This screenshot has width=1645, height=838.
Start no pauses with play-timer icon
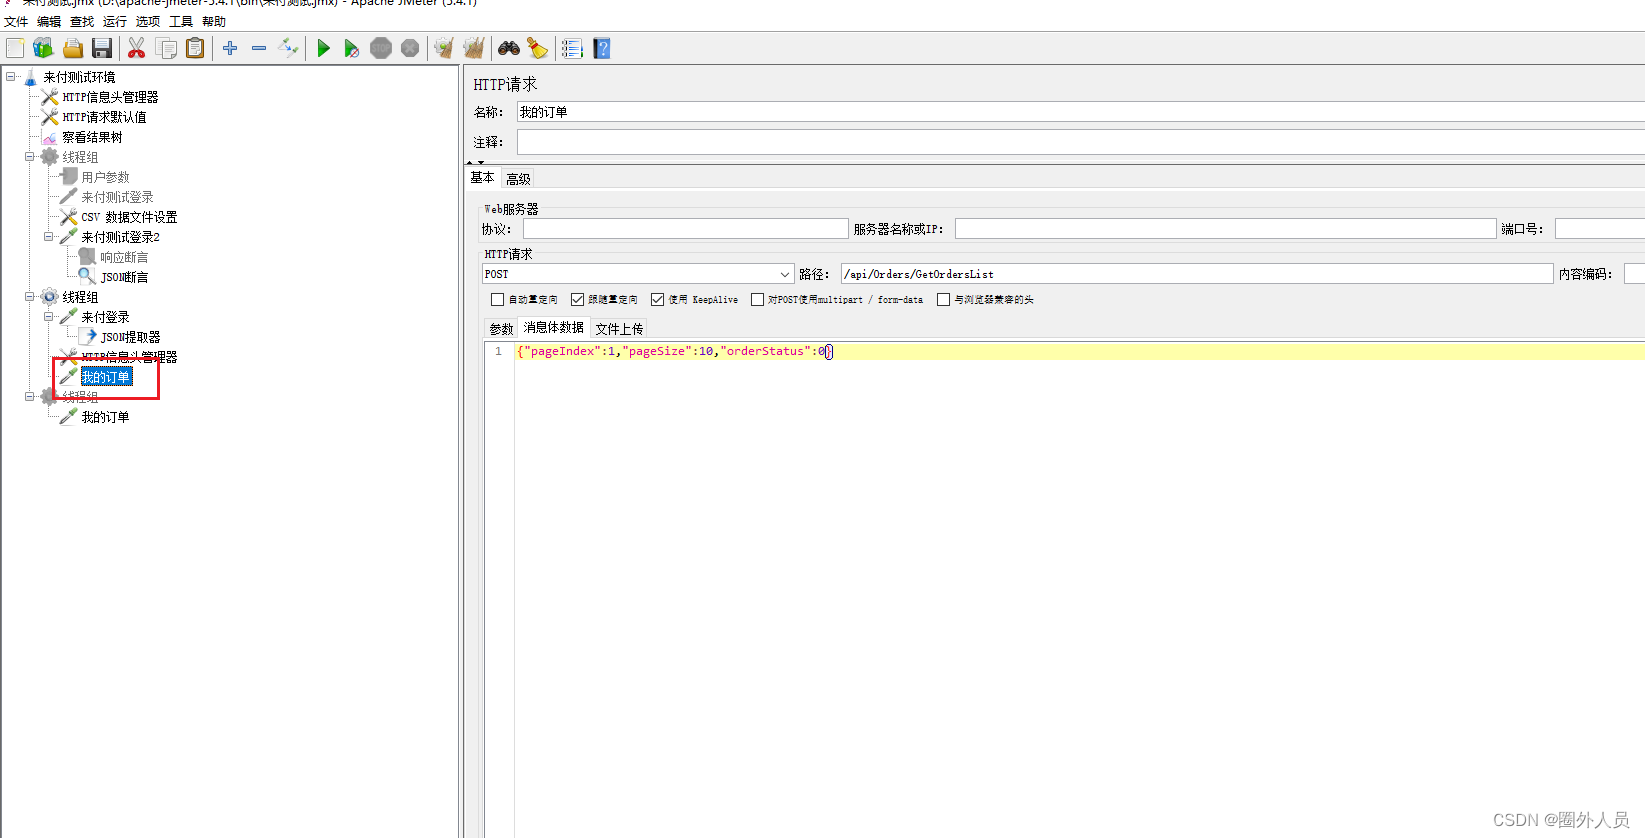click(351, 48)
